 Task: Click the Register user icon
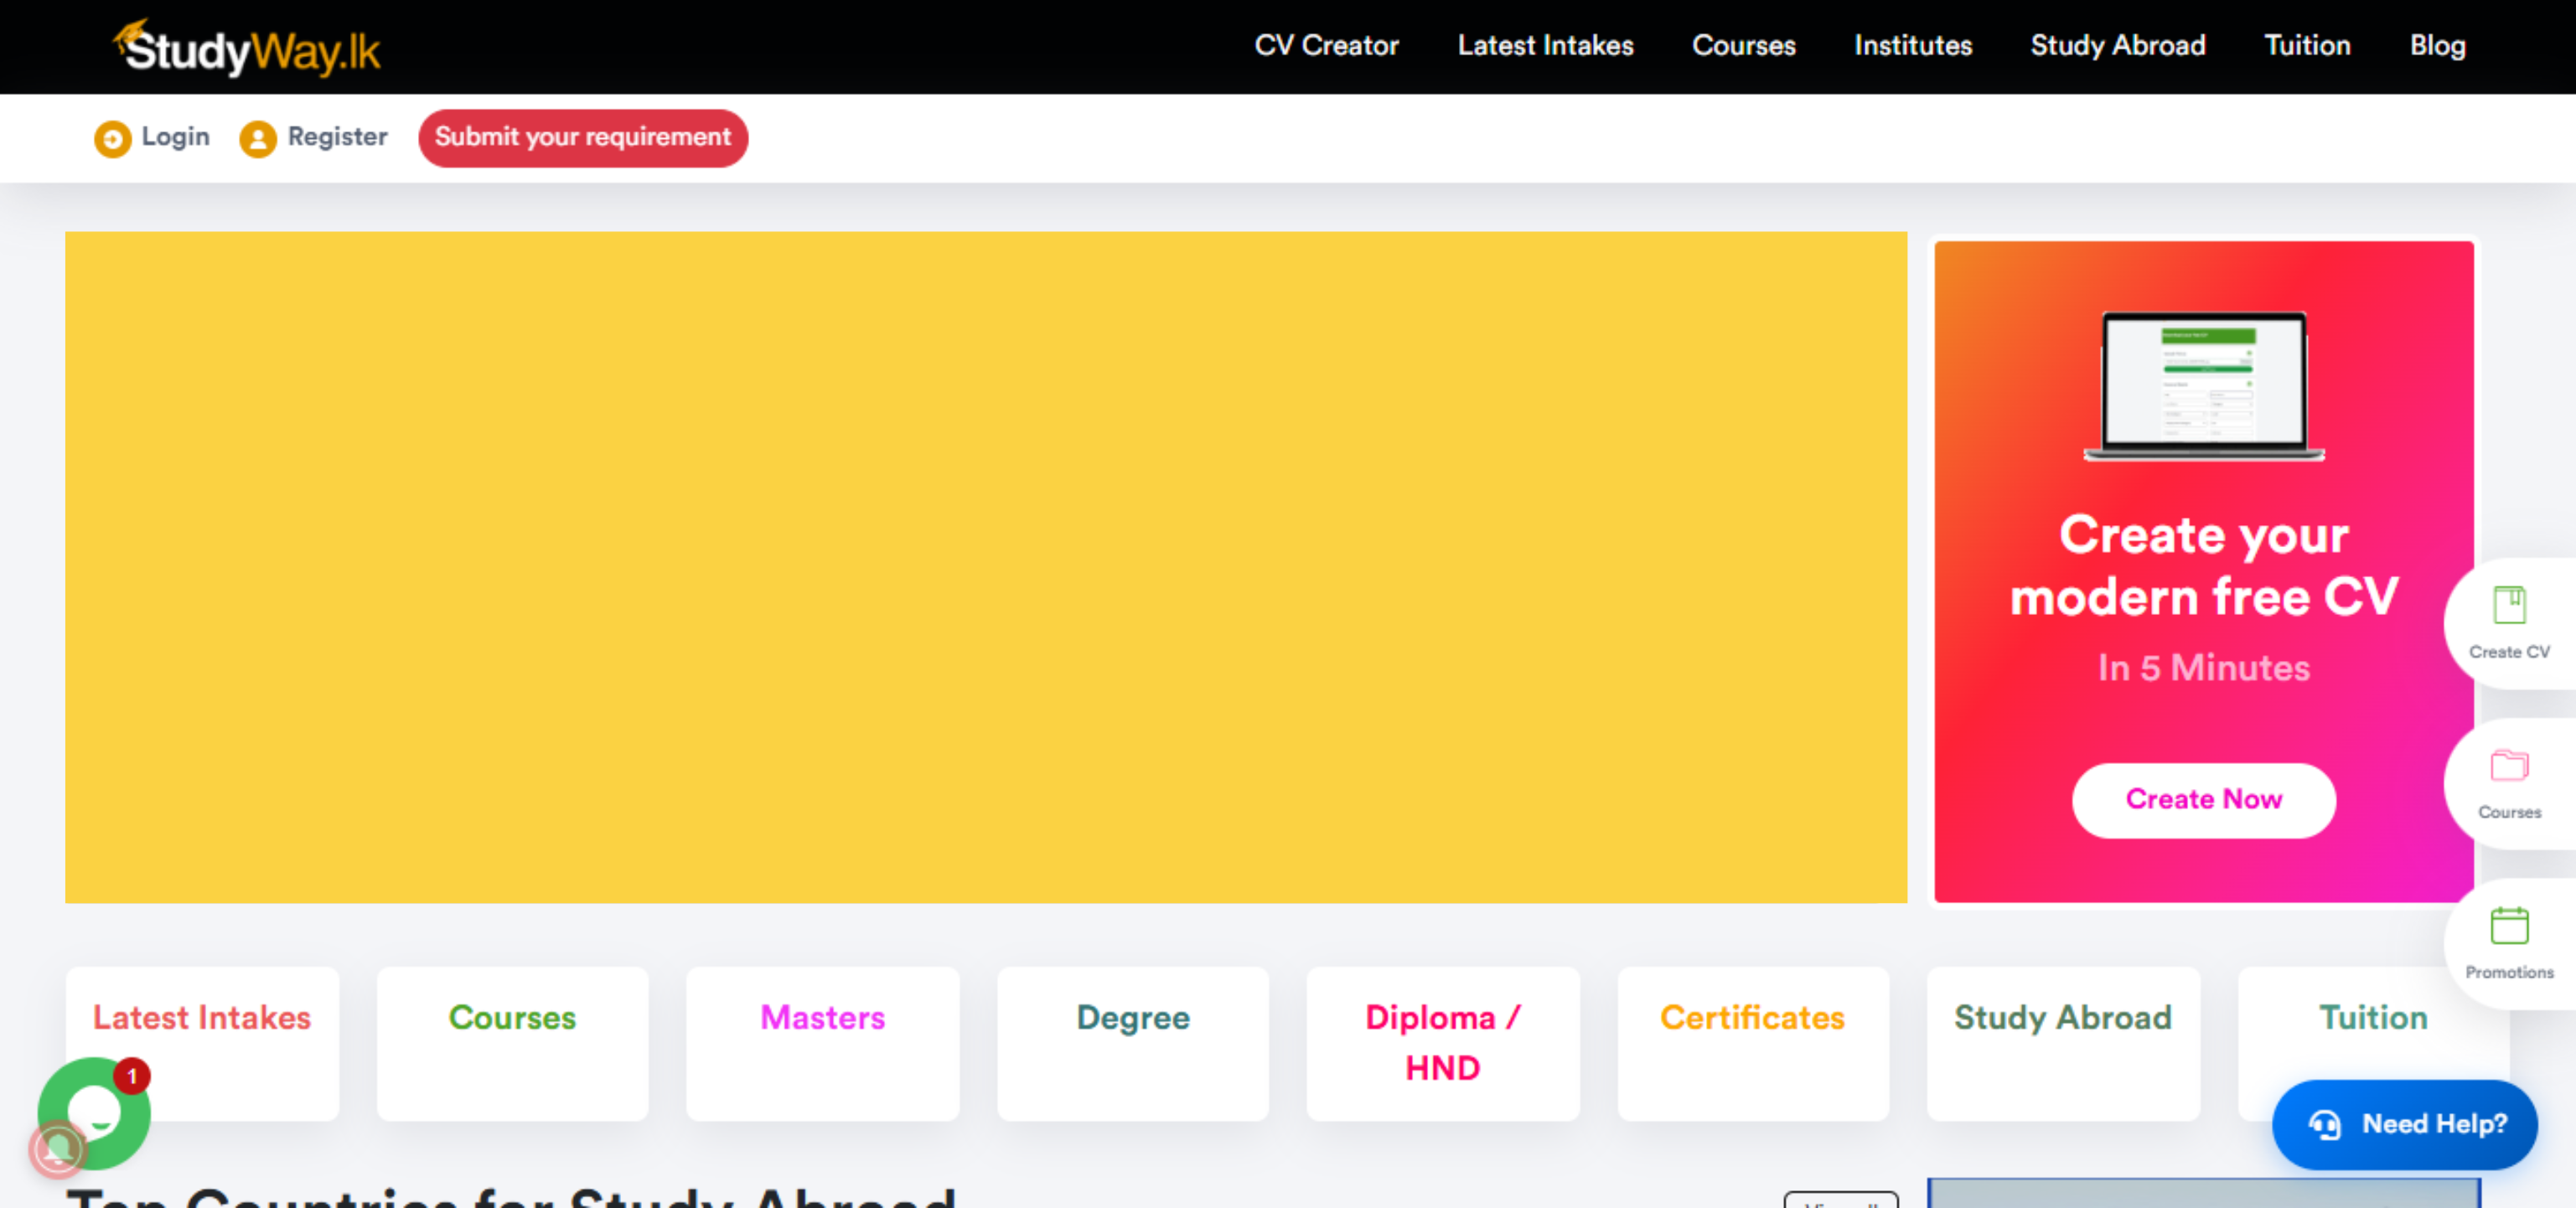pyautogui.click(x=257, y=138)
